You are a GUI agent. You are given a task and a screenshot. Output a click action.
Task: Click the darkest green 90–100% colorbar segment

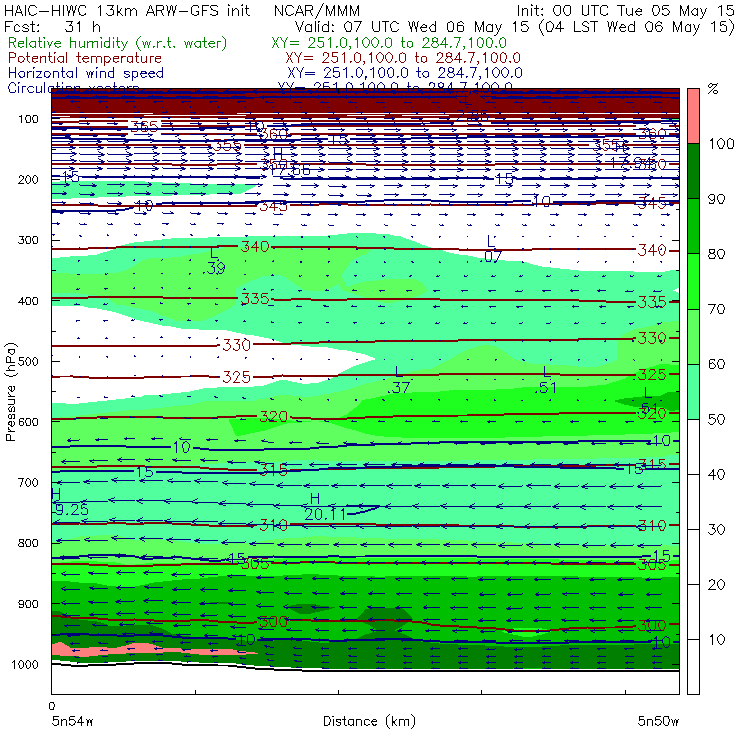(x=693, y=171)
